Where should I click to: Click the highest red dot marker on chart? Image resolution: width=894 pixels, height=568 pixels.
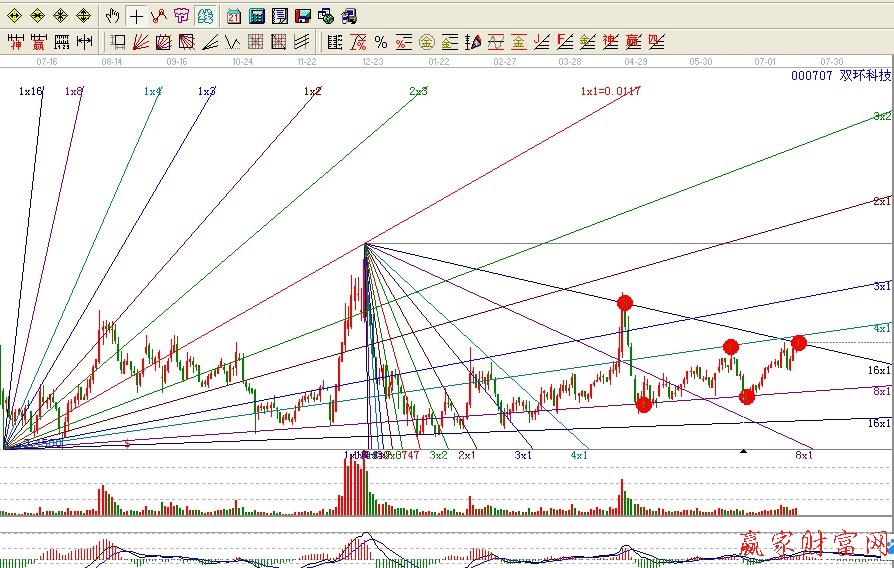(625, 302)
